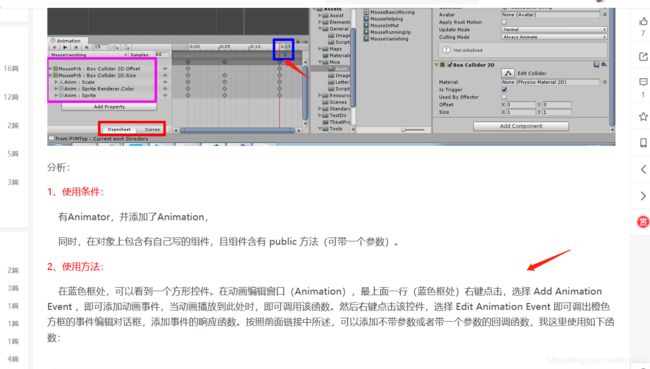Collapse the Box Collider 2D component foldout
Viewport: 650px width, 369px height.
coord(437,65)
